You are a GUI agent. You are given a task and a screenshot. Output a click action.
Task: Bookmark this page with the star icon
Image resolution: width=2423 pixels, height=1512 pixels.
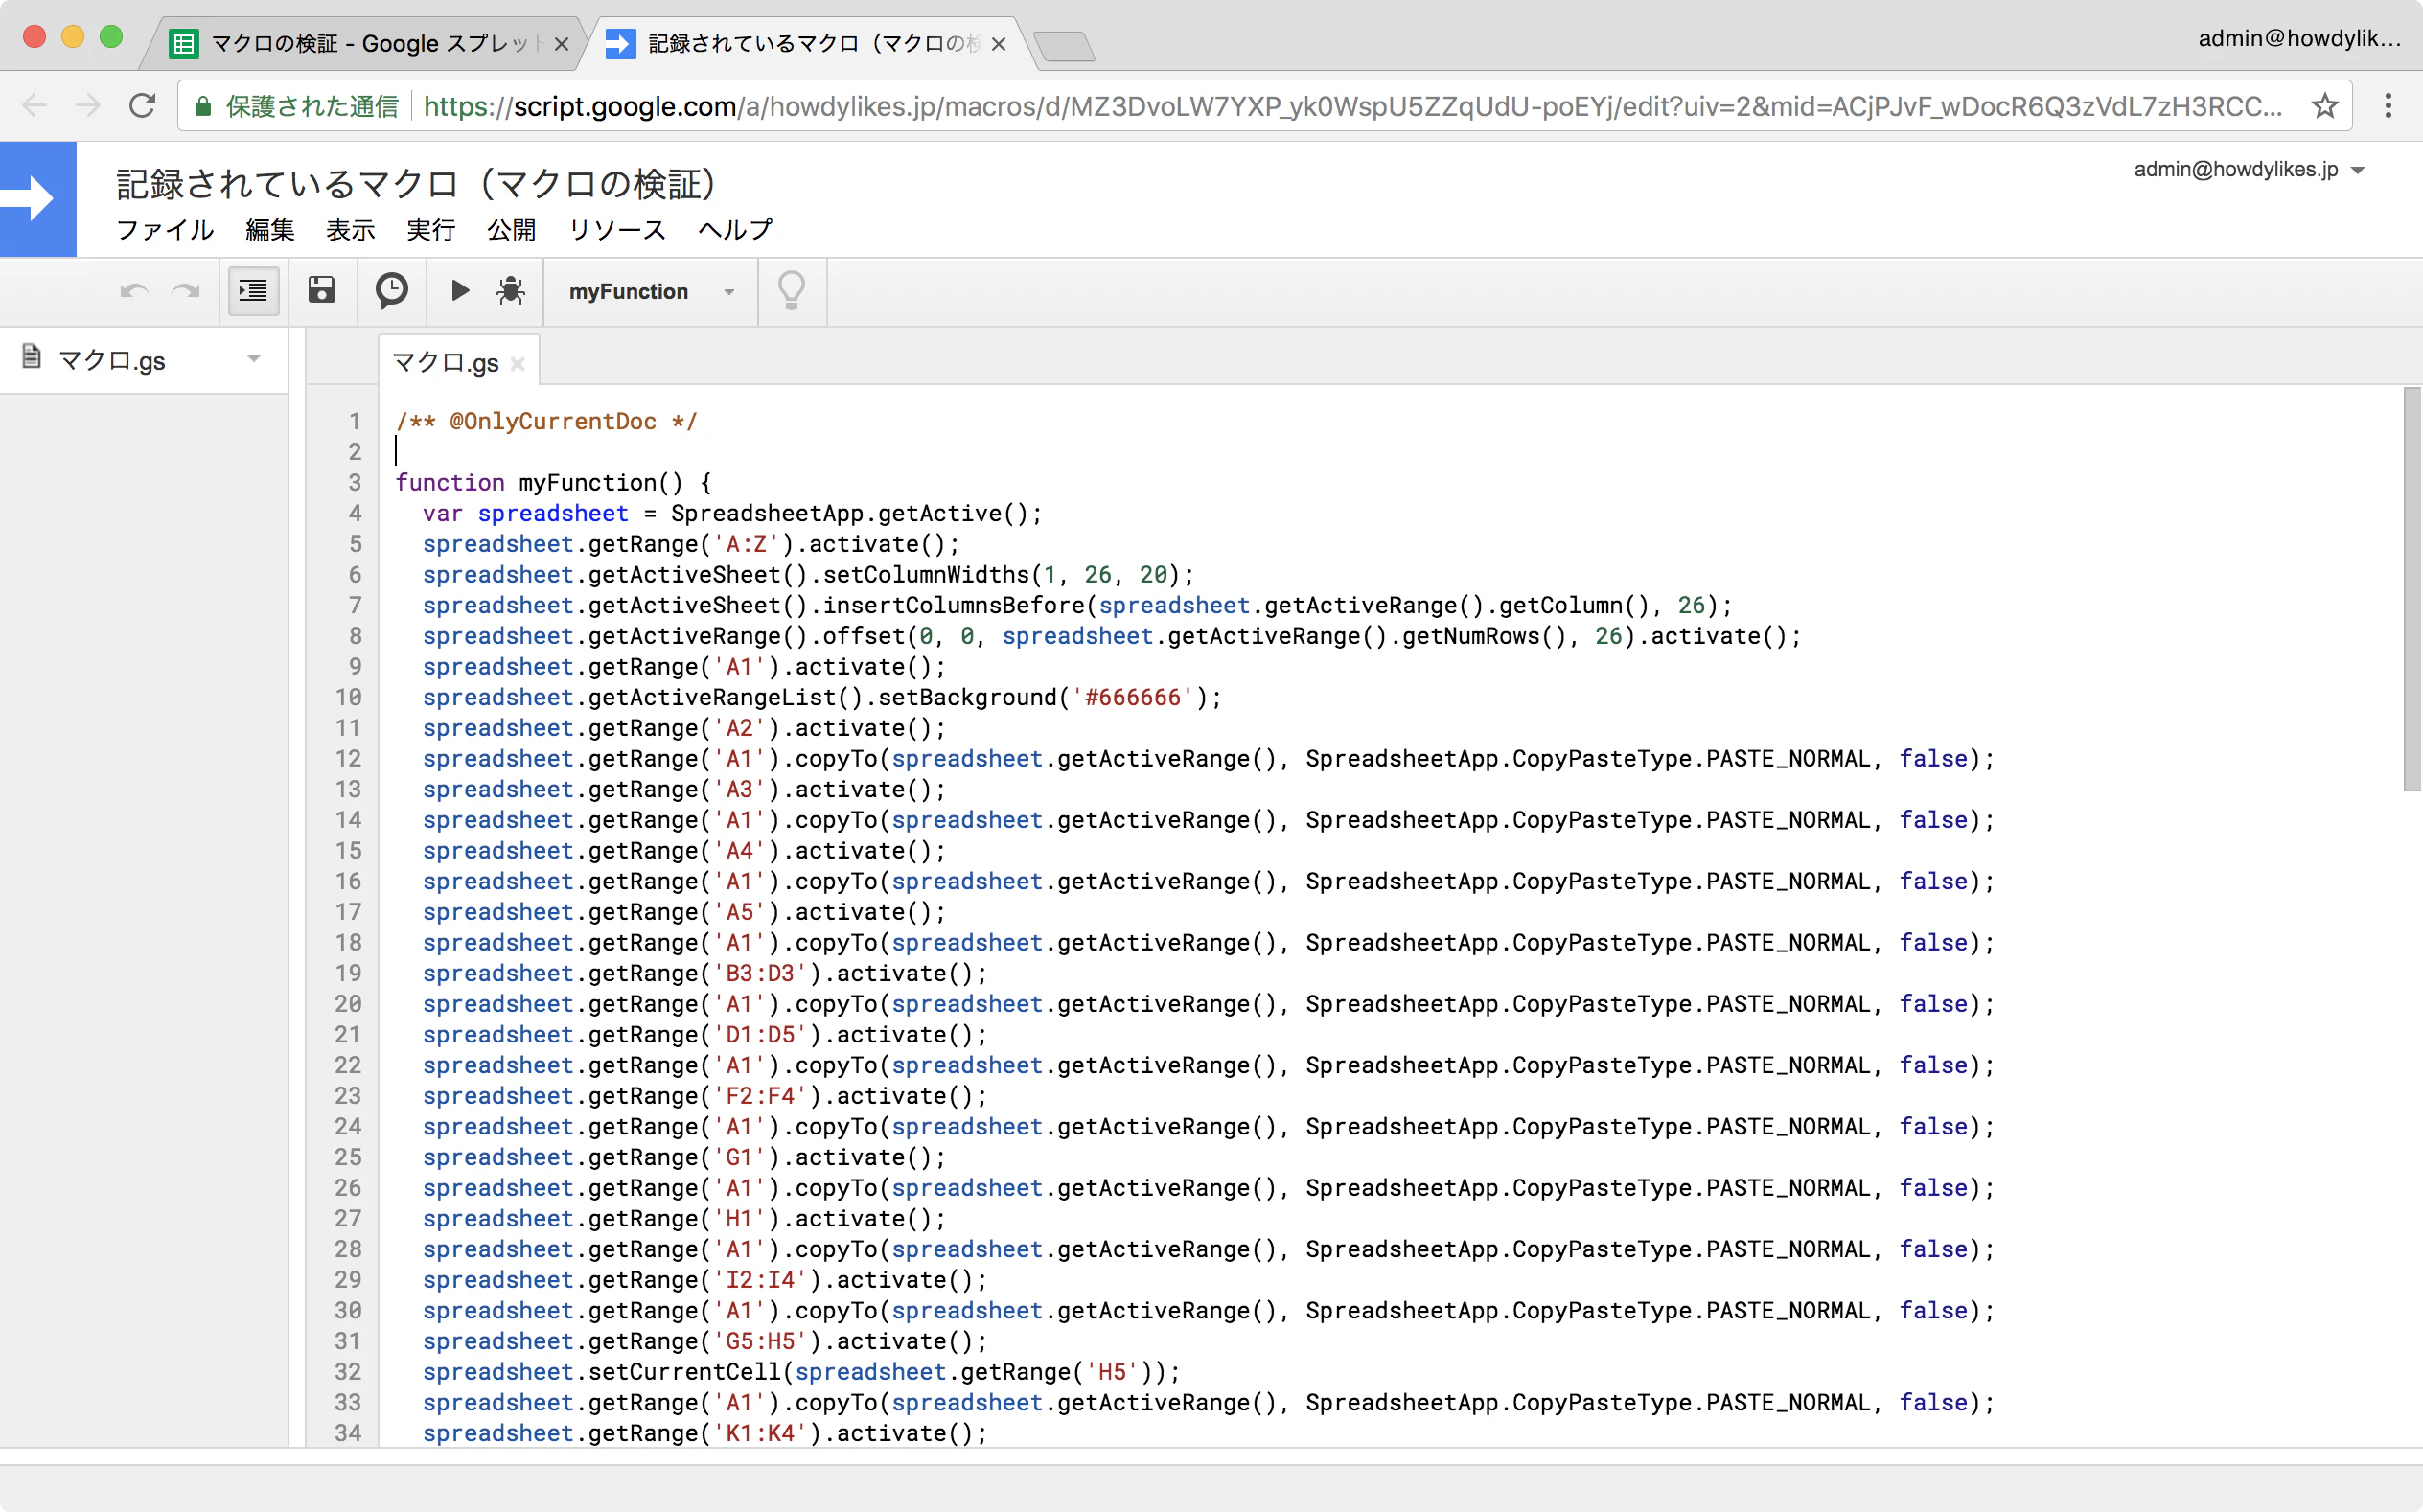click(2324, 105)
